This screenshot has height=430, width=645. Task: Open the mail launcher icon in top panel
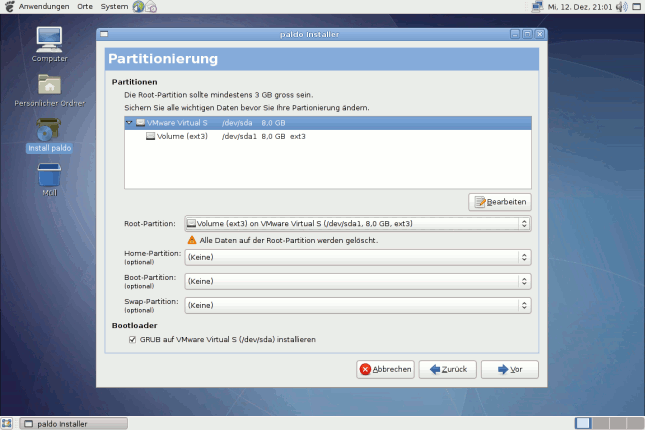151,7
